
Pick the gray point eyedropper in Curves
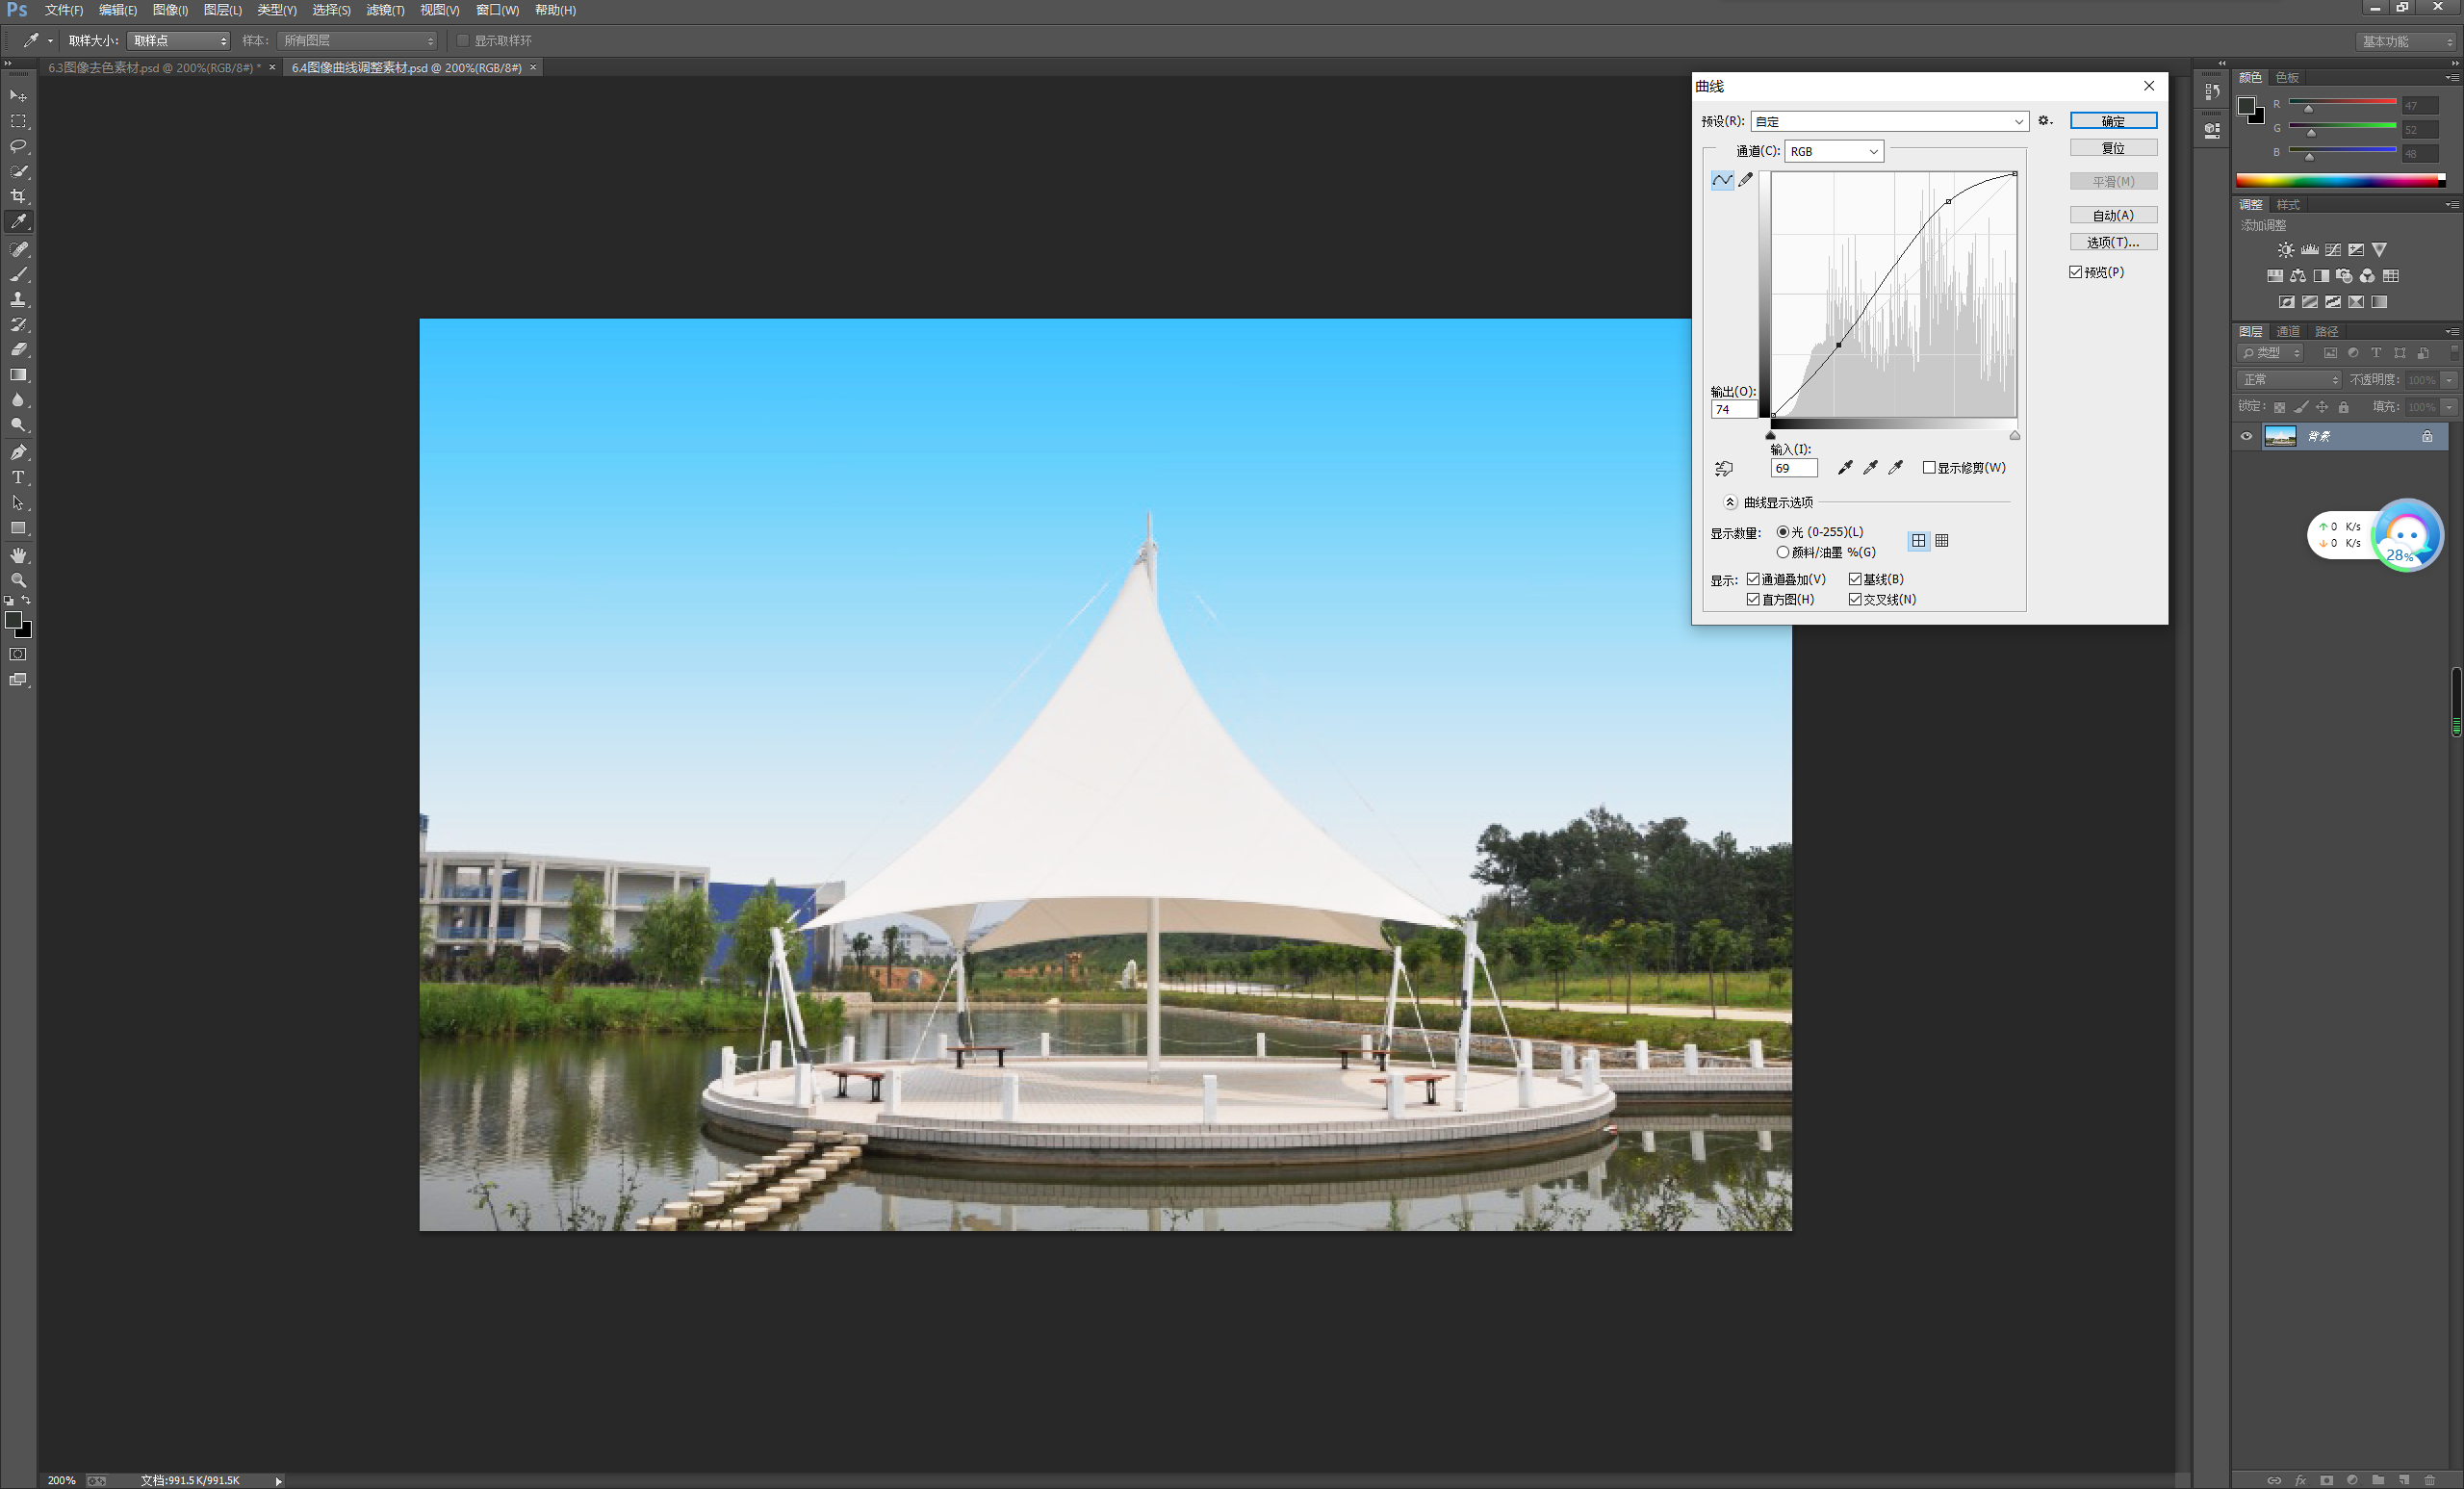(x=1870, y=467)
